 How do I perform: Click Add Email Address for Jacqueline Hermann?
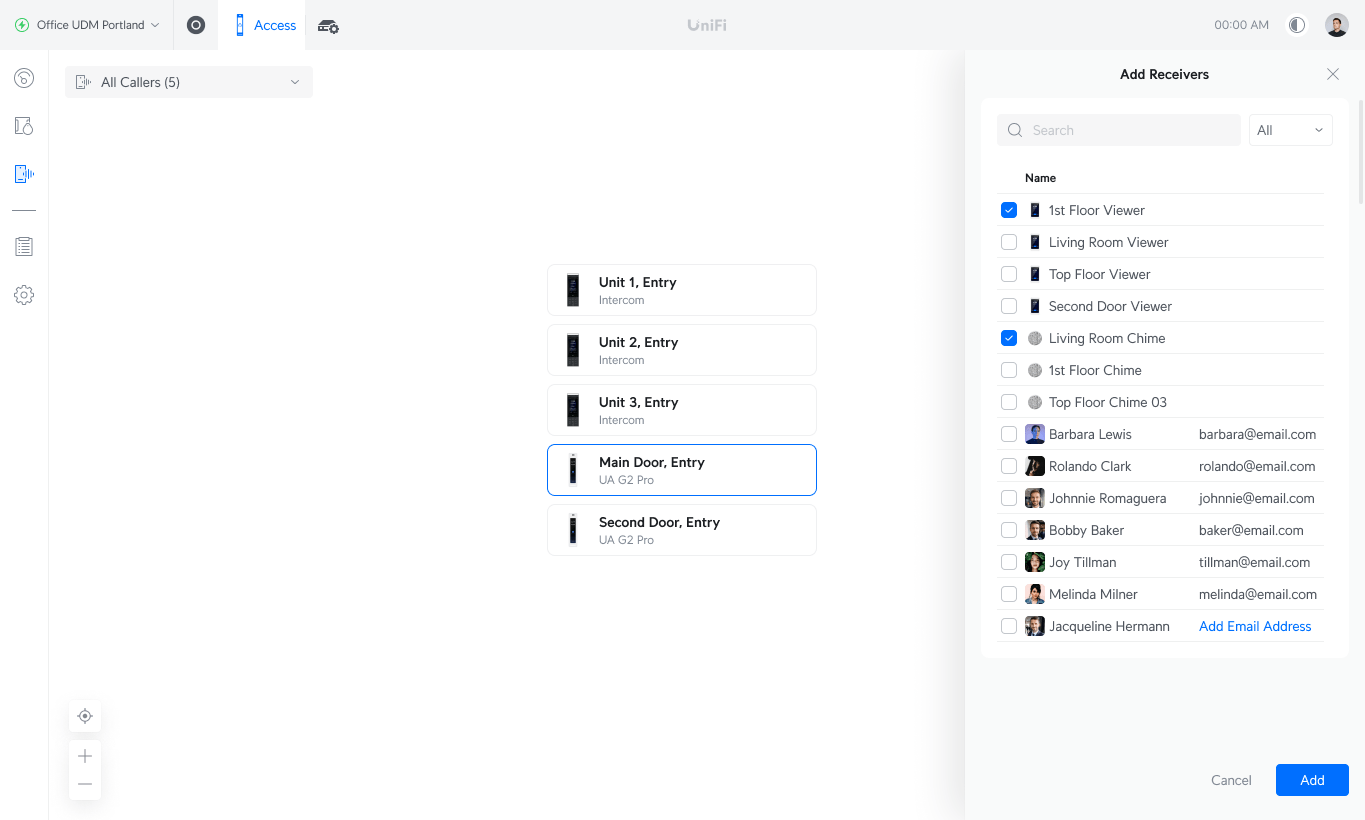coord(1255,626)
